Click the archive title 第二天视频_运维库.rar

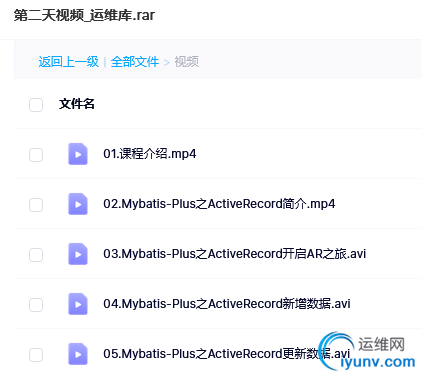click(84, 15)
